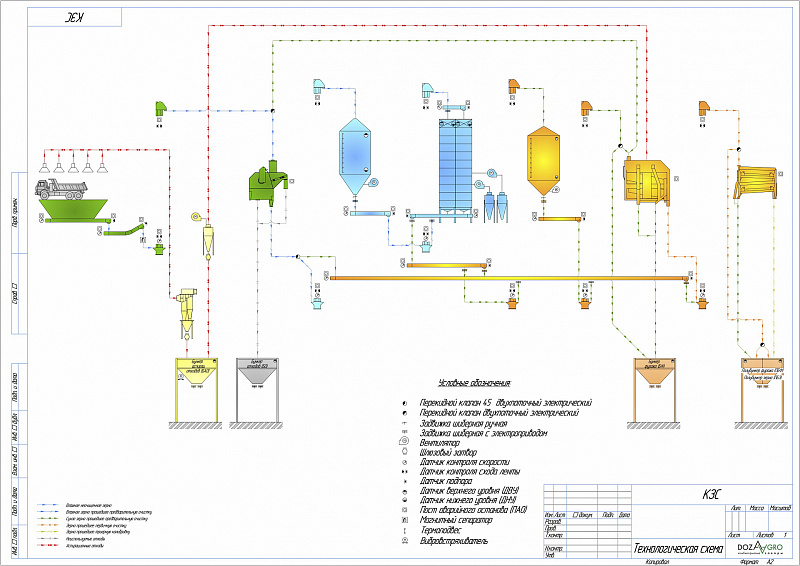Select the 'Формат А2' text
The width and height of the screenshot is (800, 566).
tap(757, 562)
